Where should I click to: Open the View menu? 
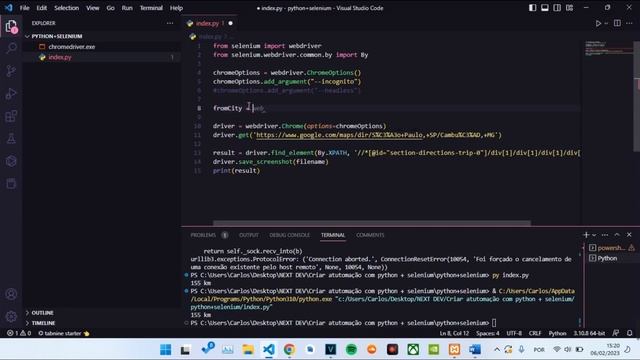point(93,8)
